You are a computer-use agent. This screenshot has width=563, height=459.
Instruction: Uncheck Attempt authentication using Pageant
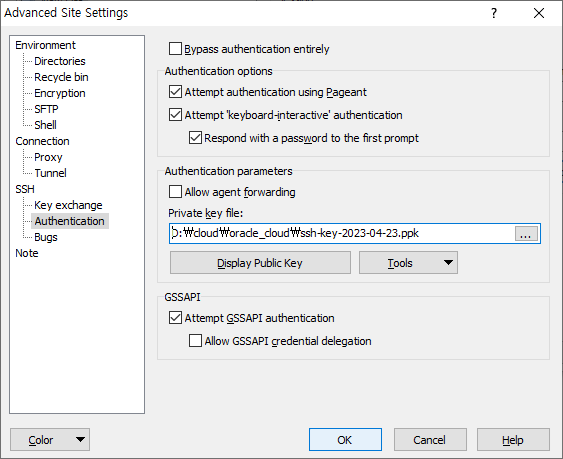(175, 92)
